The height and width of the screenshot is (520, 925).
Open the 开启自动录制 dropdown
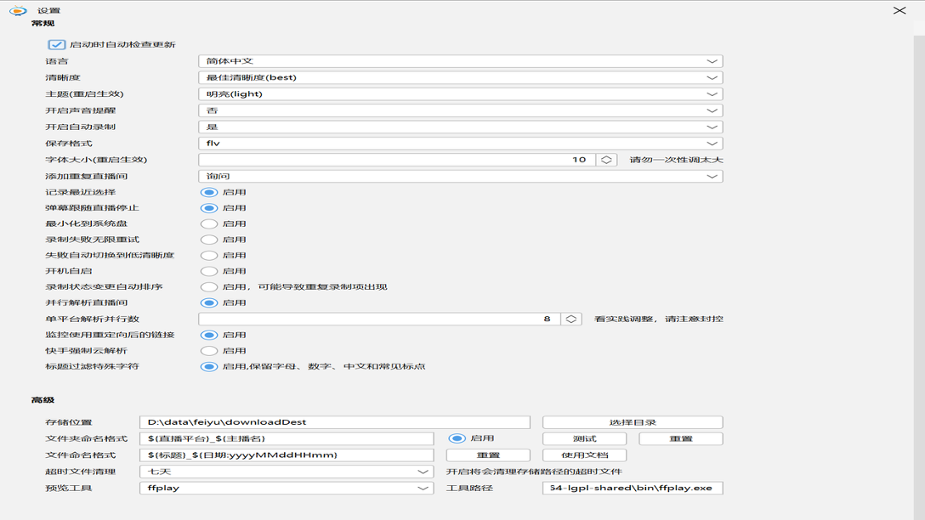pos(460,127)
